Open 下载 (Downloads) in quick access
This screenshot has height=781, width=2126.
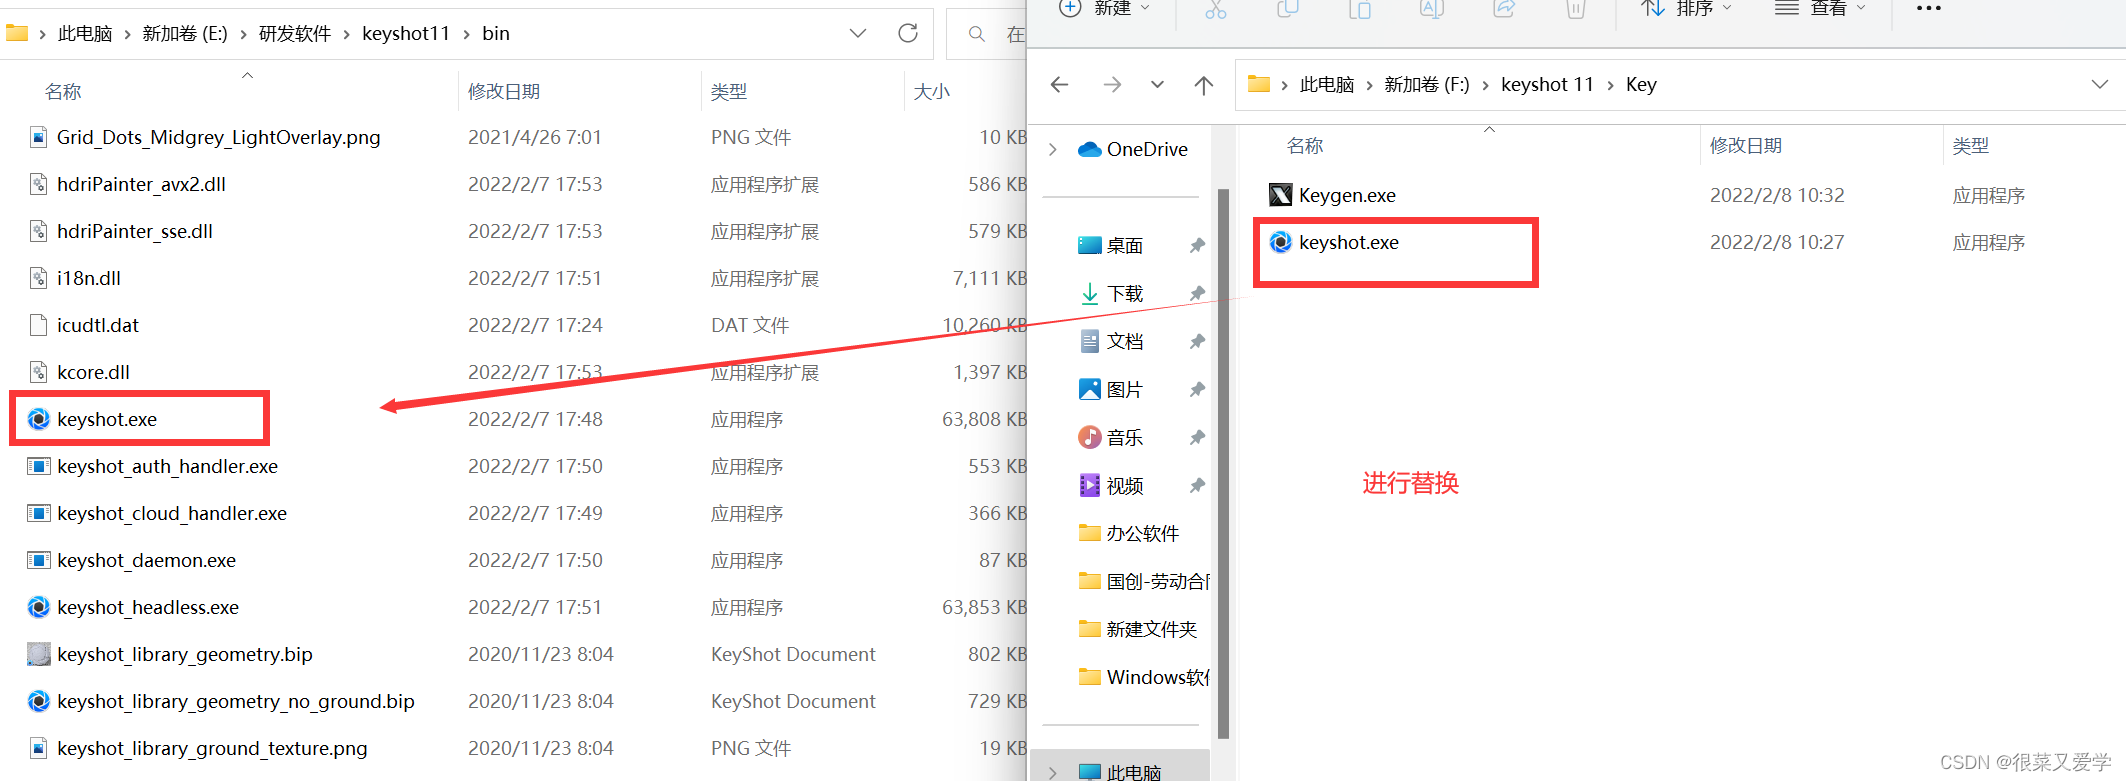point(1111,294)
